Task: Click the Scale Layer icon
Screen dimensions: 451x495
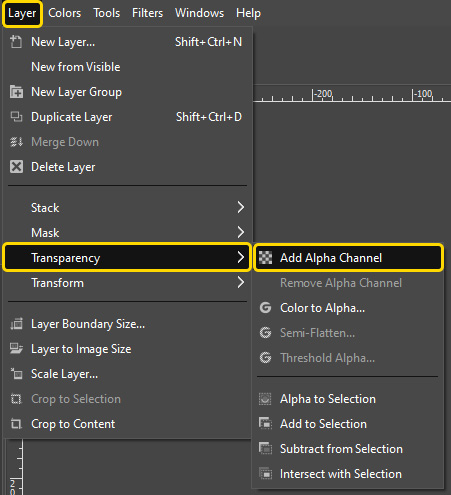Action: [x=16, y=374]
